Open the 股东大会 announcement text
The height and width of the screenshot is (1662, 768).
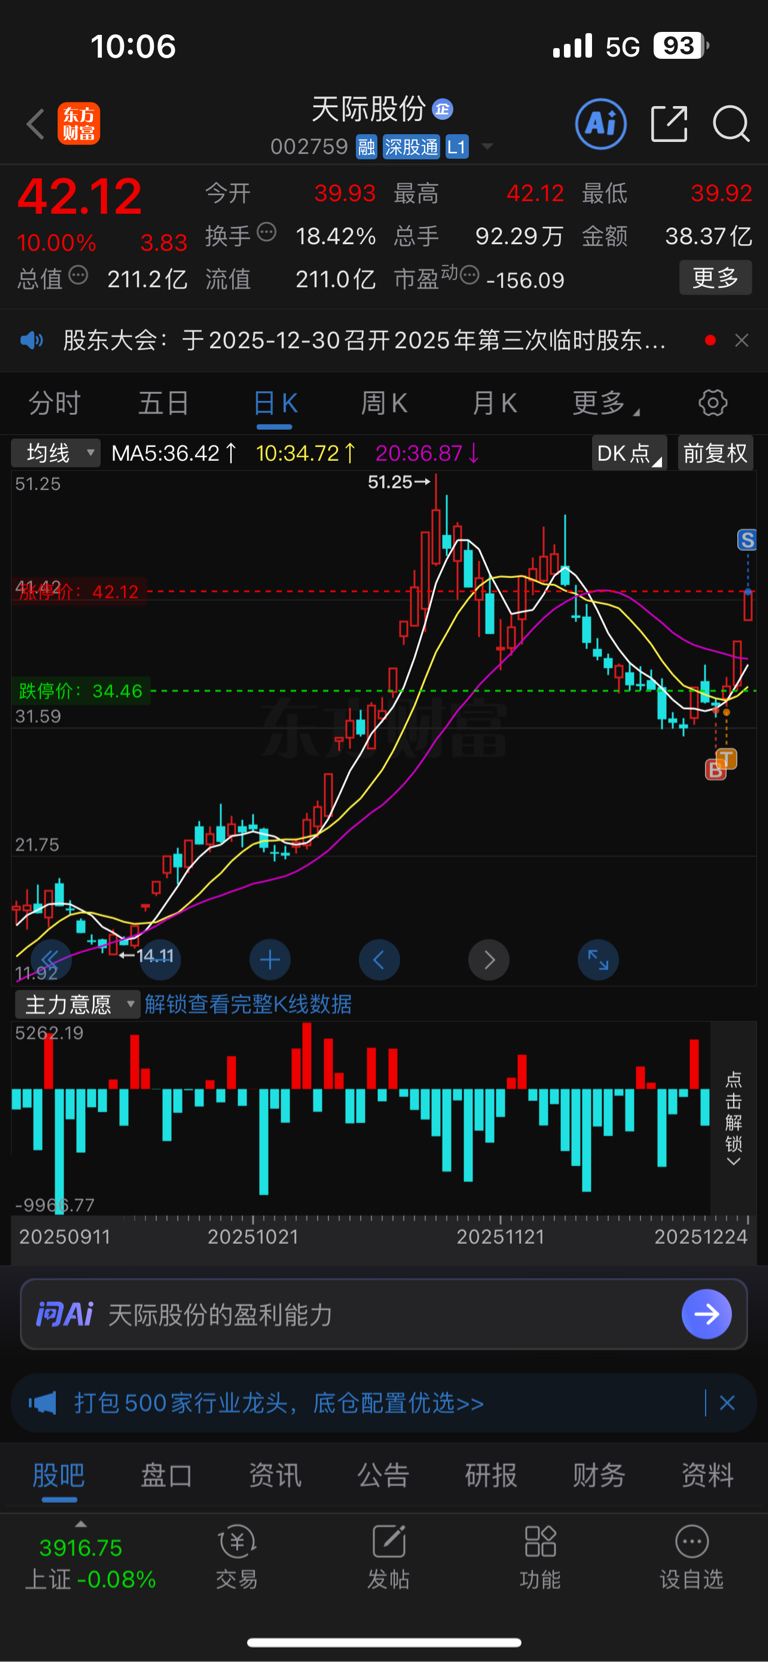pyautogui.click(x=364, y=341)
